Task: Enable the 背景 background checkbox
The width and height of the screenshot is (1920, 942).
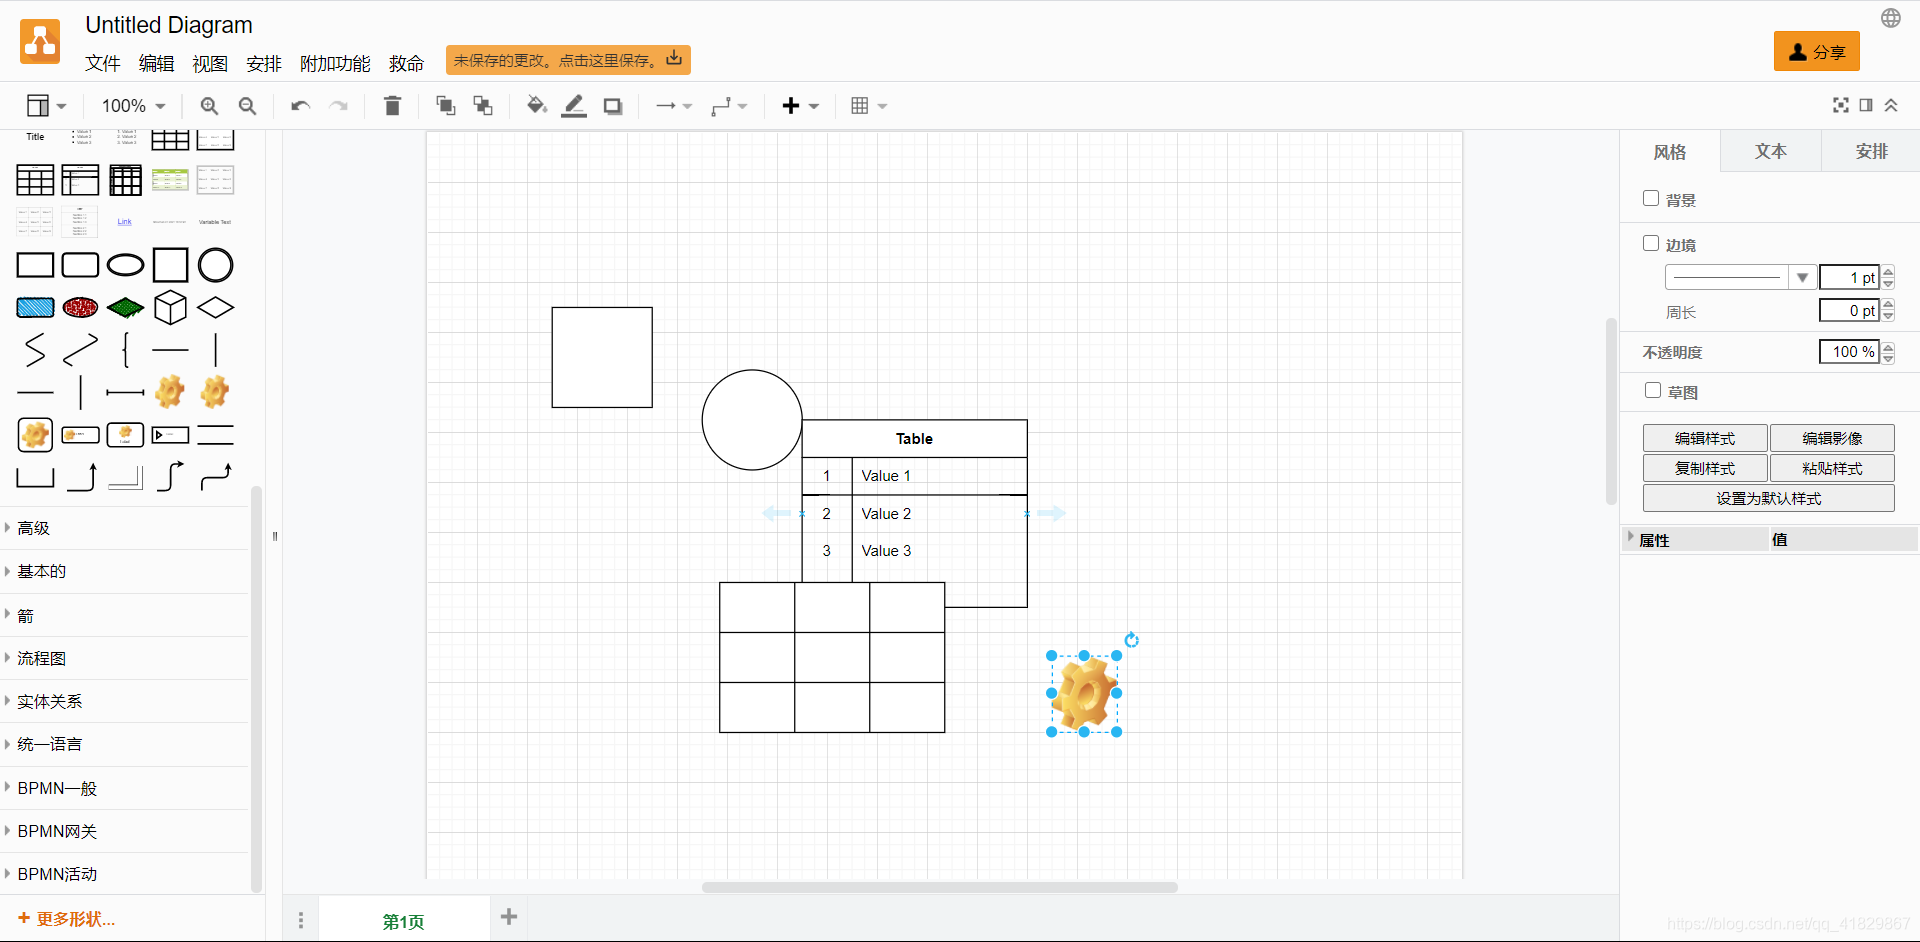Action: 1651,199
